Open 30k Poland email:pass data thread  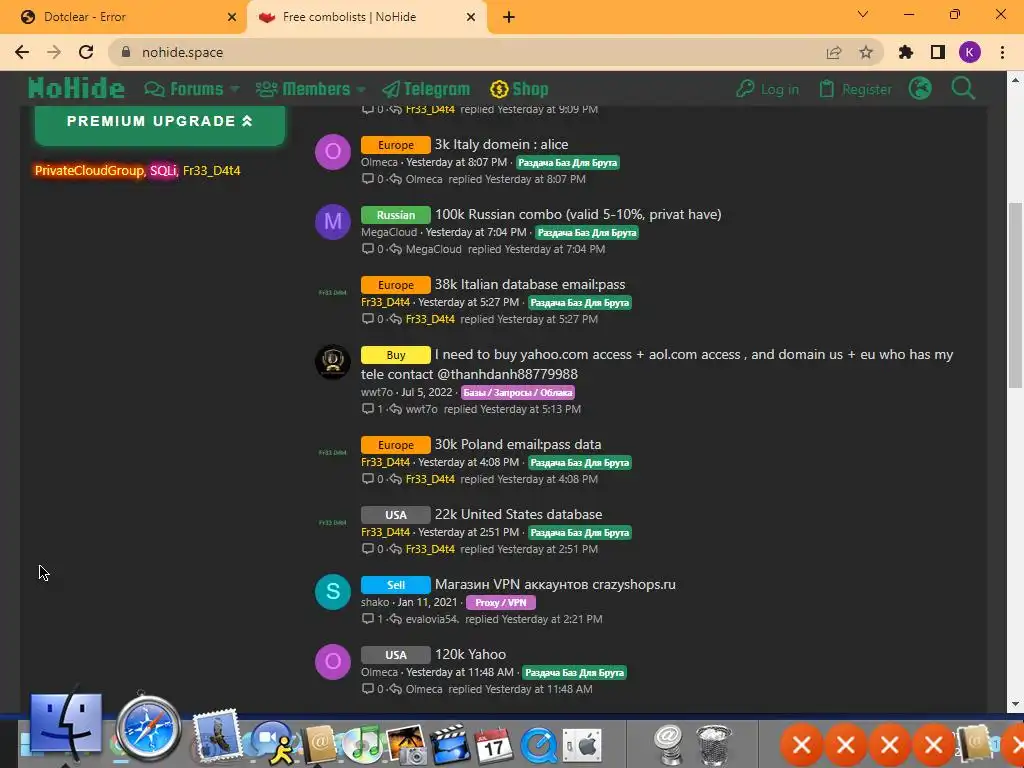pyautogui.click(x=518, y=444)
